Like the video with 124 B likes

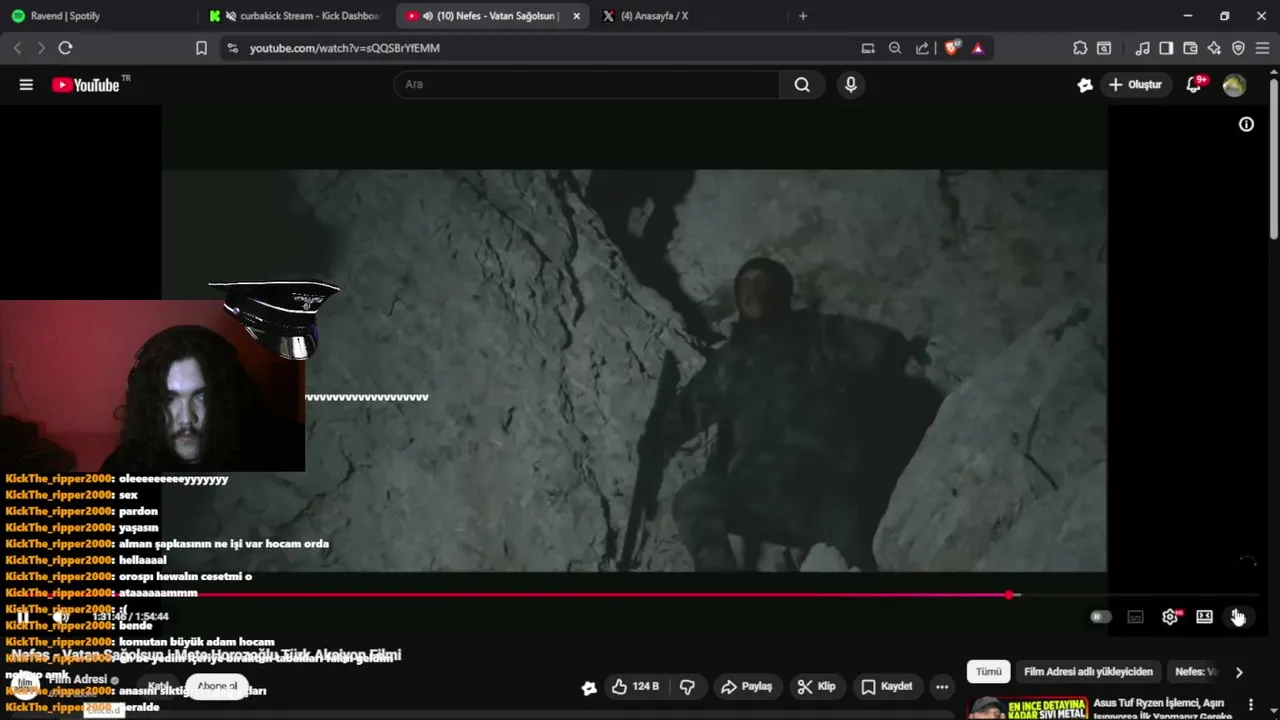(635, 686)
